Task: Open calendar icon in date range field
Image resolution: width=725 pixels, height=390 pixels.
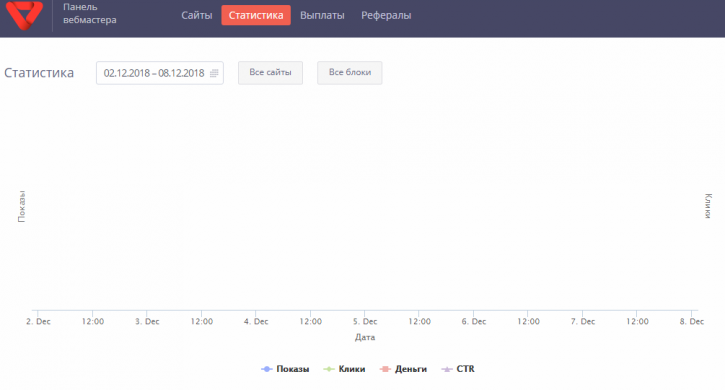Action: pyautogui.click(x=214, y=73)
